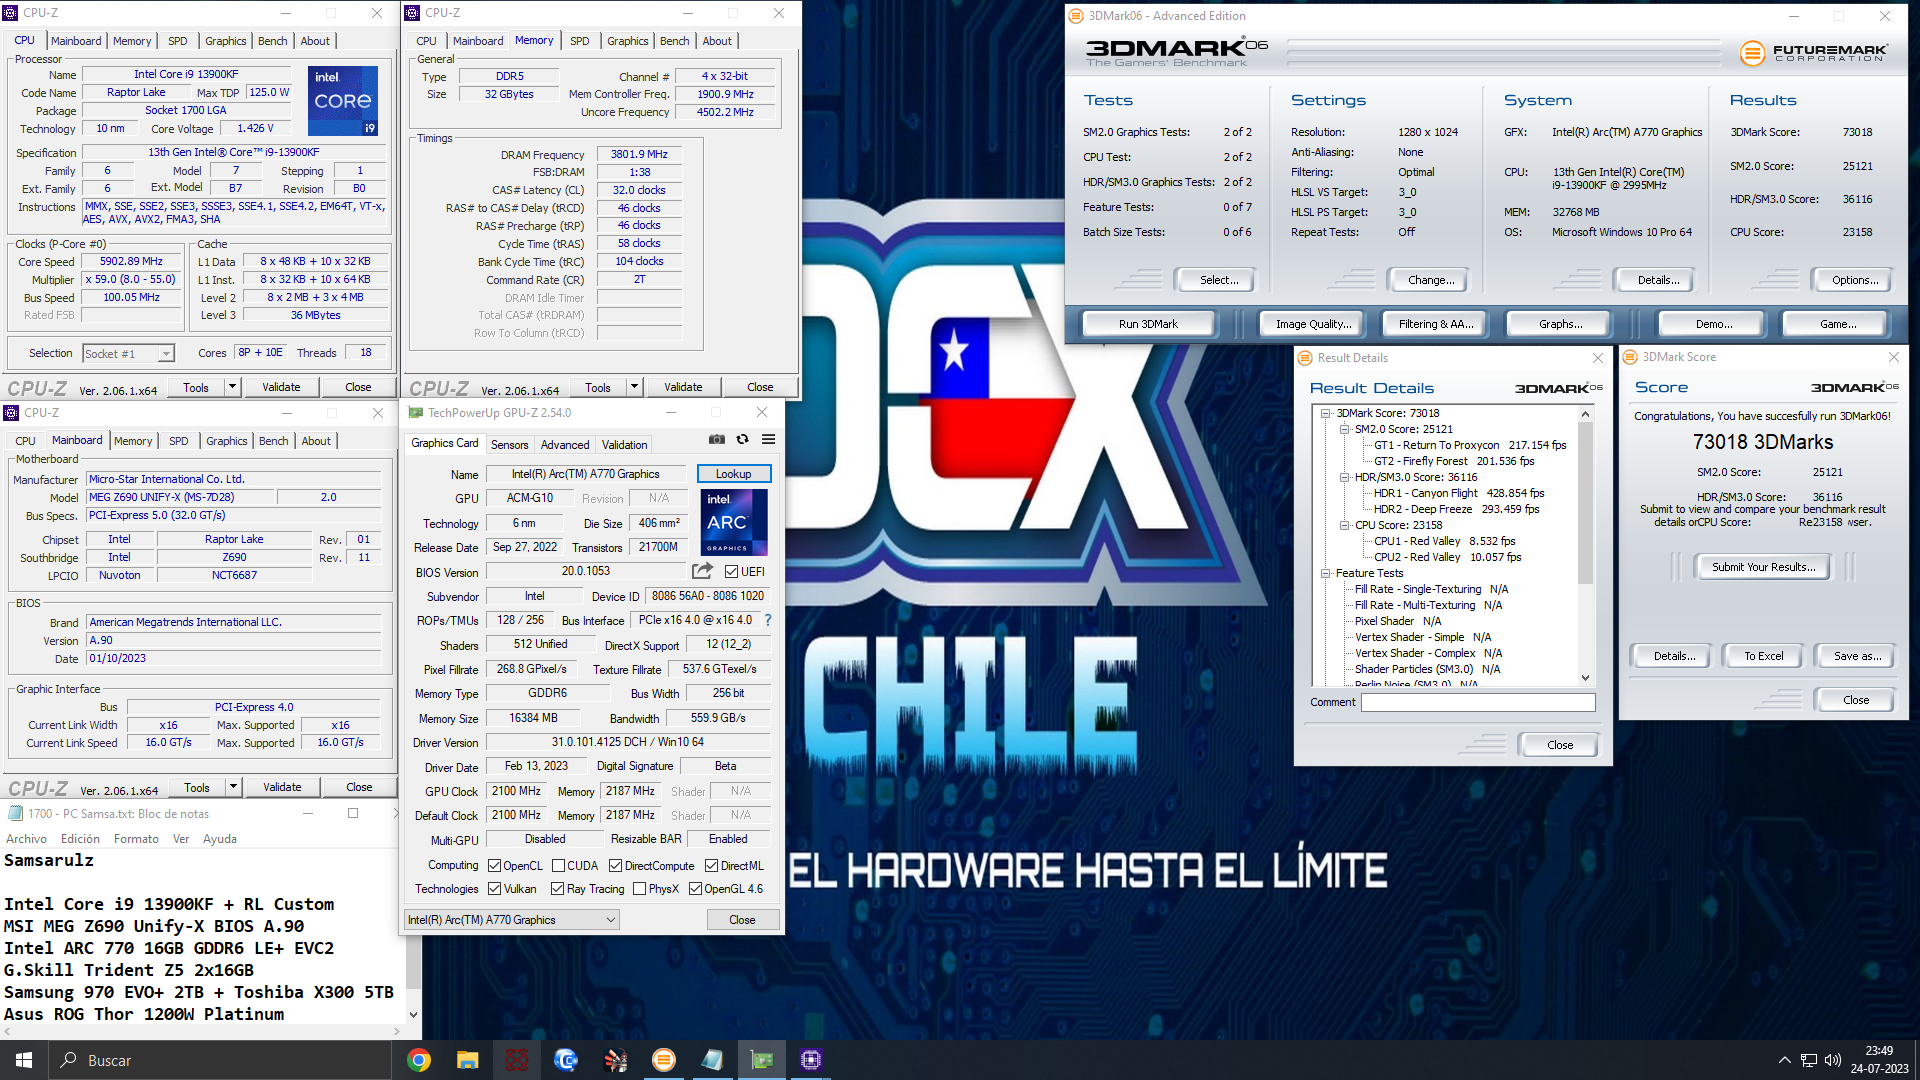Toggle the OpenCL checkbox

pyautogui.click(x=494, y=866)
